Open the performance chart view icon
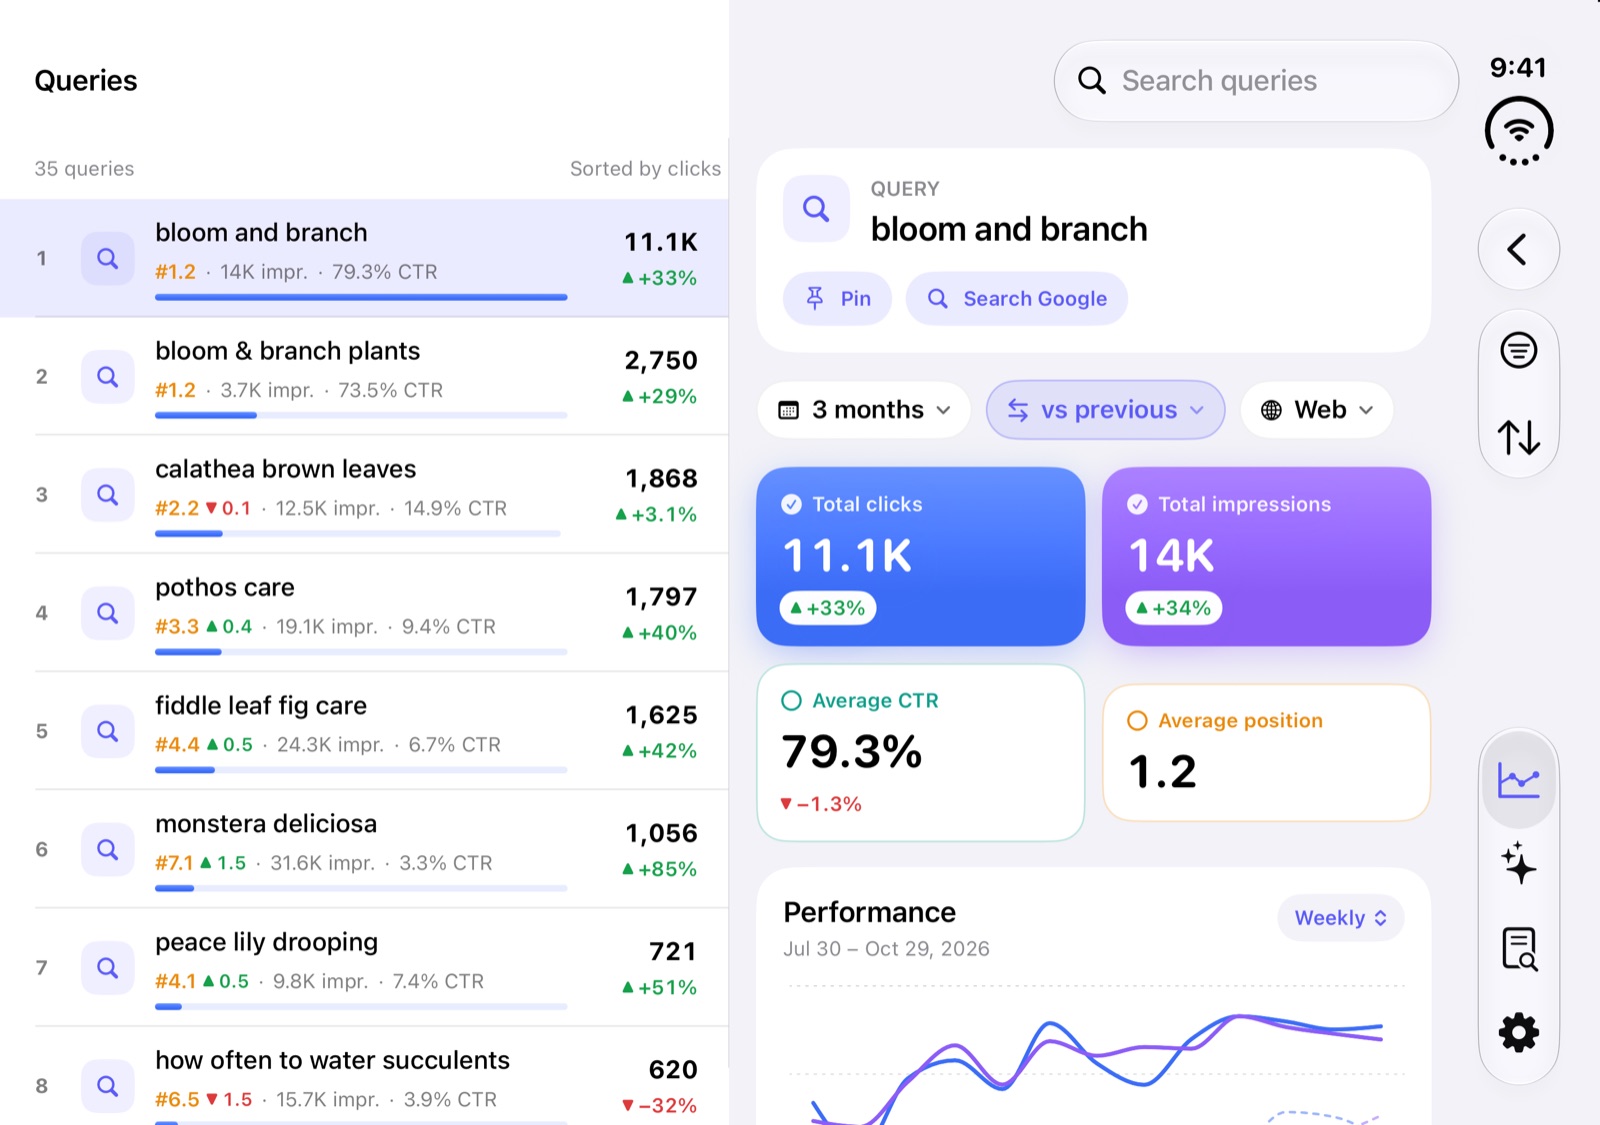1600x1125 pixels. (1518, 779)
